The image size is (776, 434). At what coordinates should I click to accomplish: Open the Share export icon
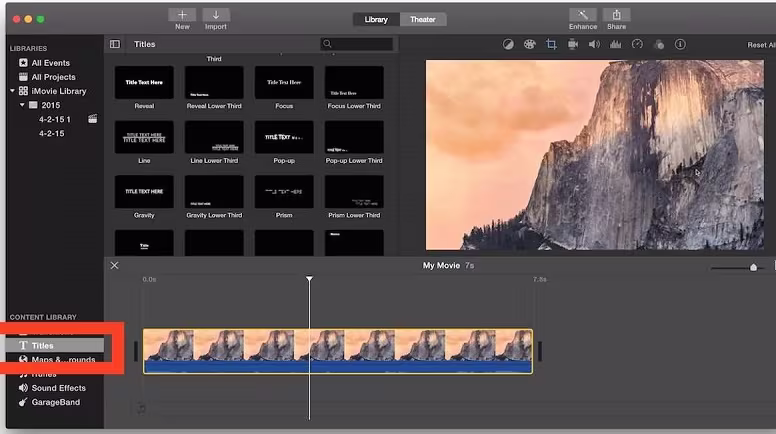(x=616, y=15)
